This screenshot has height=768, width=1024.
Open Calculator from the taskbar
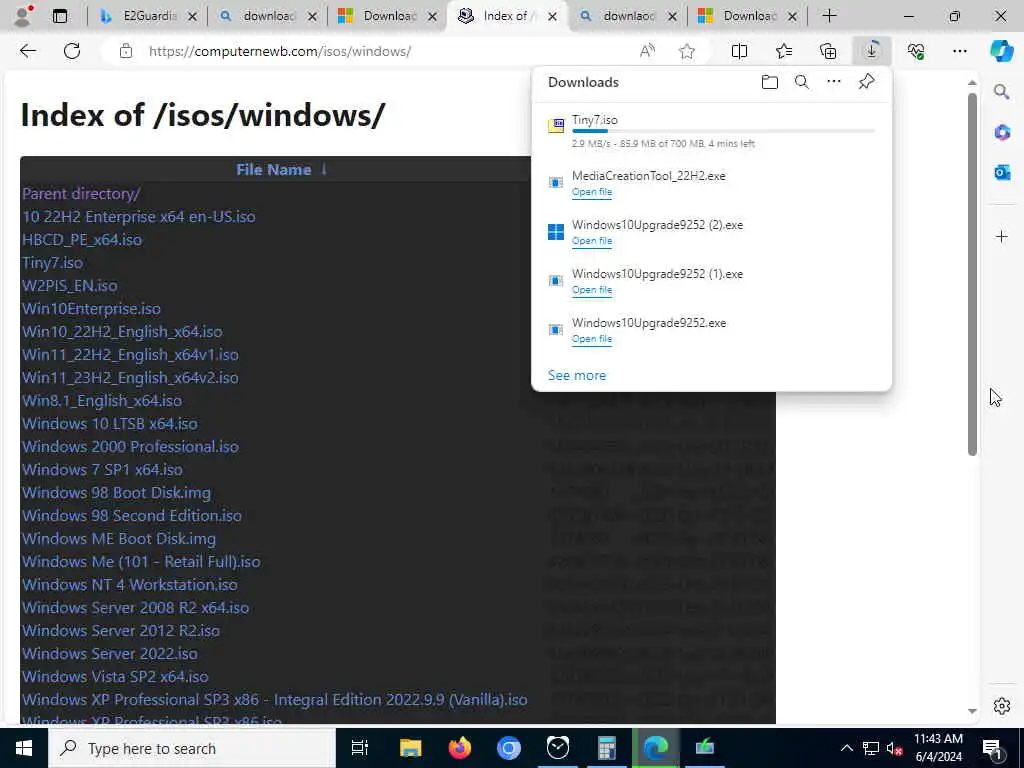coord(607,748)
